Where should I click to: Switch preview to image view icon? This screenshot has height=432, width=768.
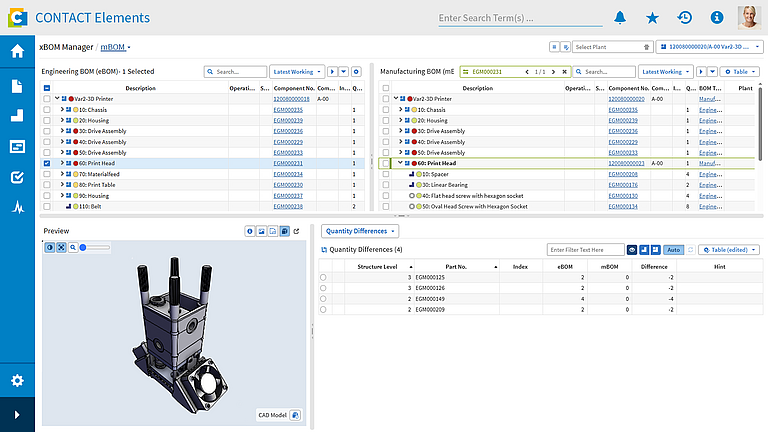(x=262, y=231)
